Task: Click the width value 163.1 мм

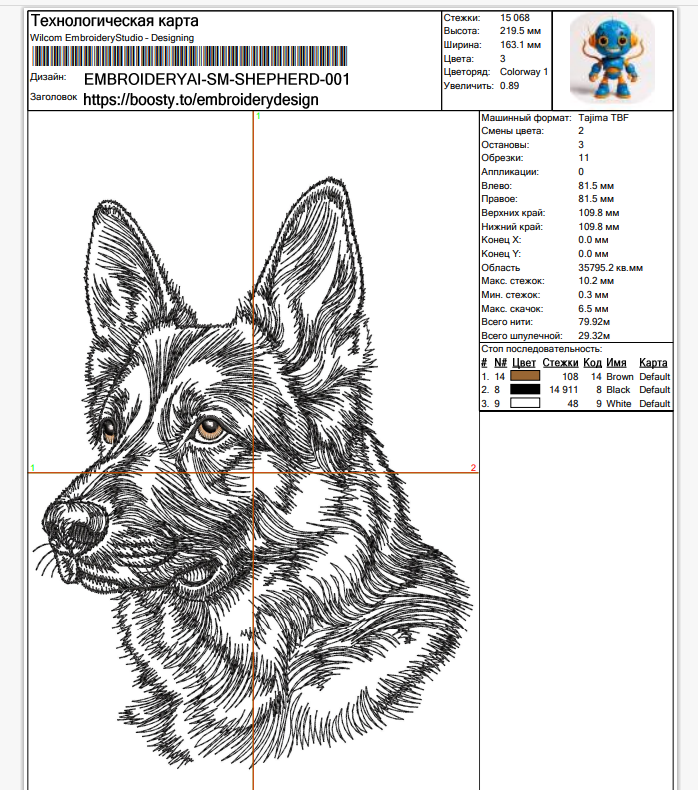Action: click(520, 45)
